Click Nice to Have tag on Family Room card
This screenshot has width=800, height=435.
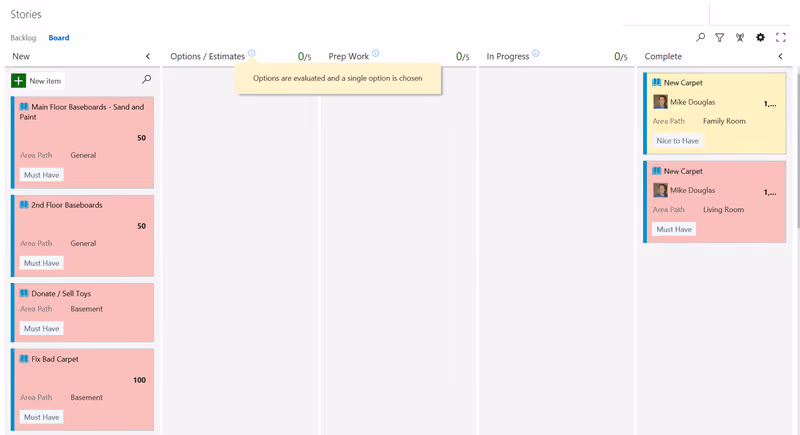[x=678, y=141]
